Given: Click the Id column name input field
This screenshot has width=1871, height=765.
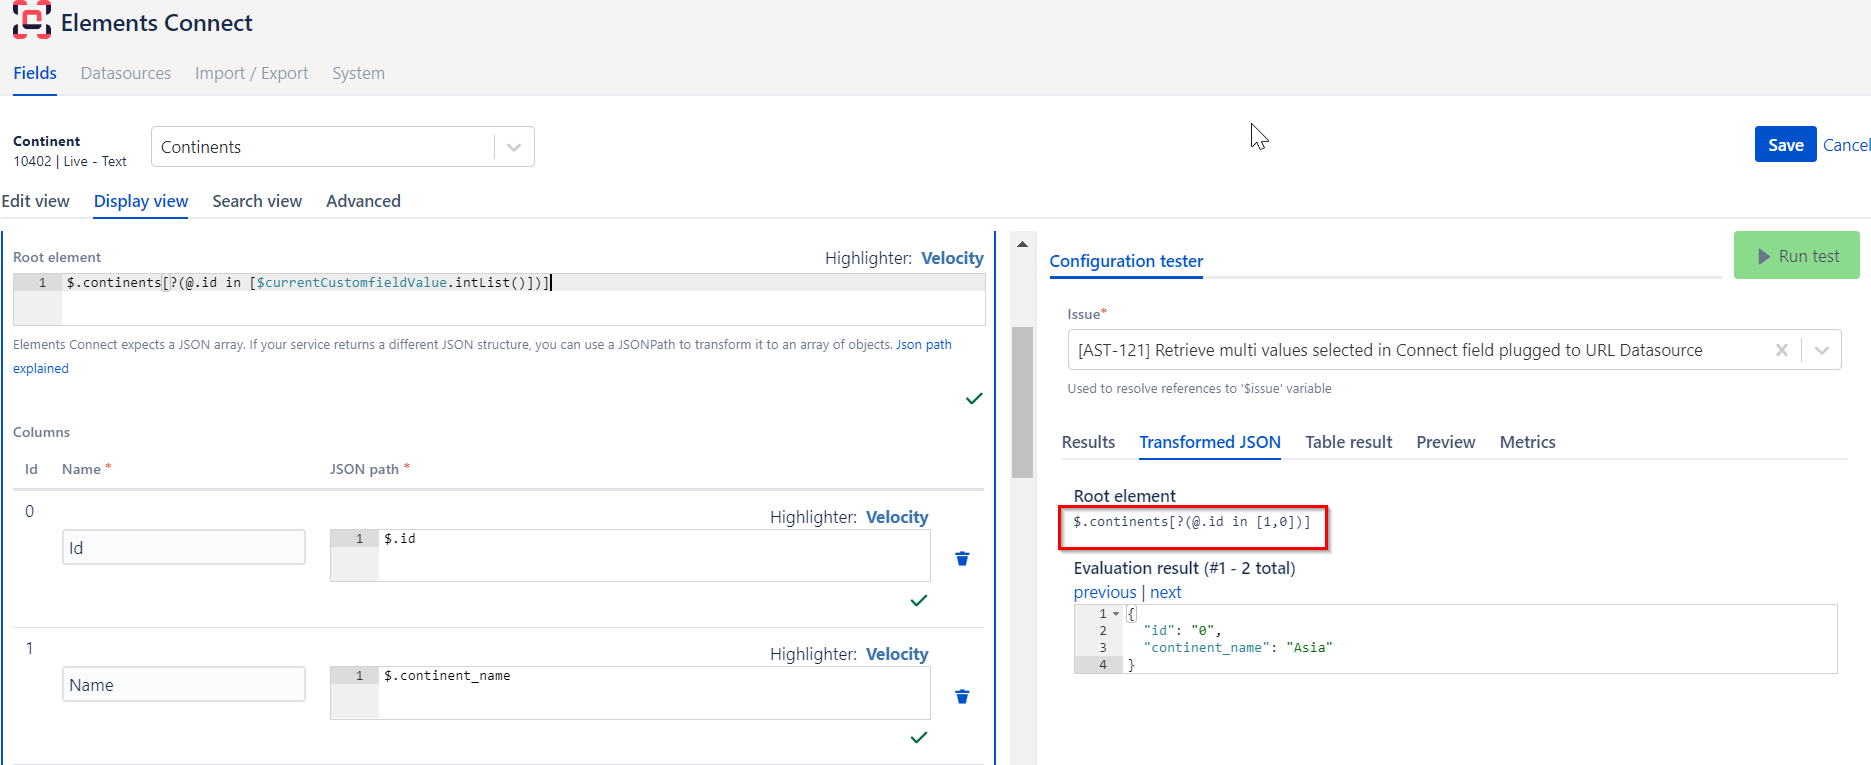Looking at the screenshot, I should [184, 548].
